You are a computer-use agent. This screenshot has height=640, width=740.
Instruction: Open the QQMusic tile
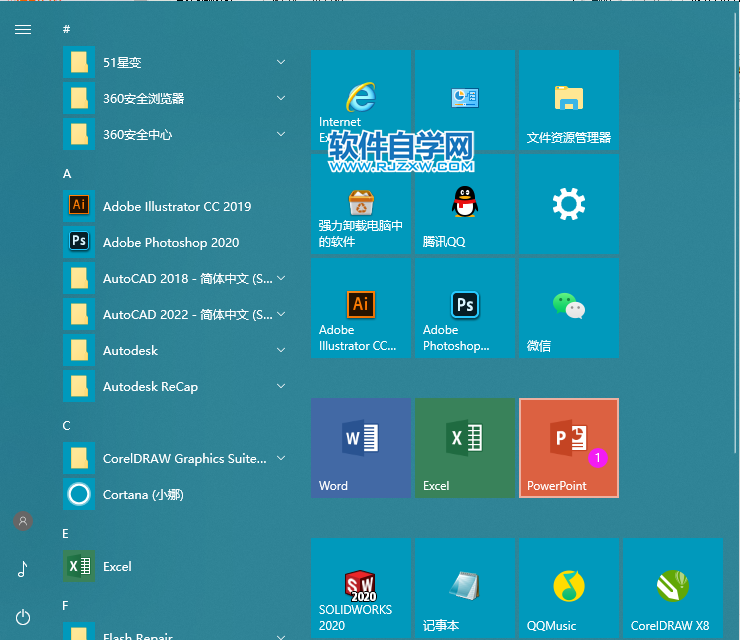[x=568, y=587]
